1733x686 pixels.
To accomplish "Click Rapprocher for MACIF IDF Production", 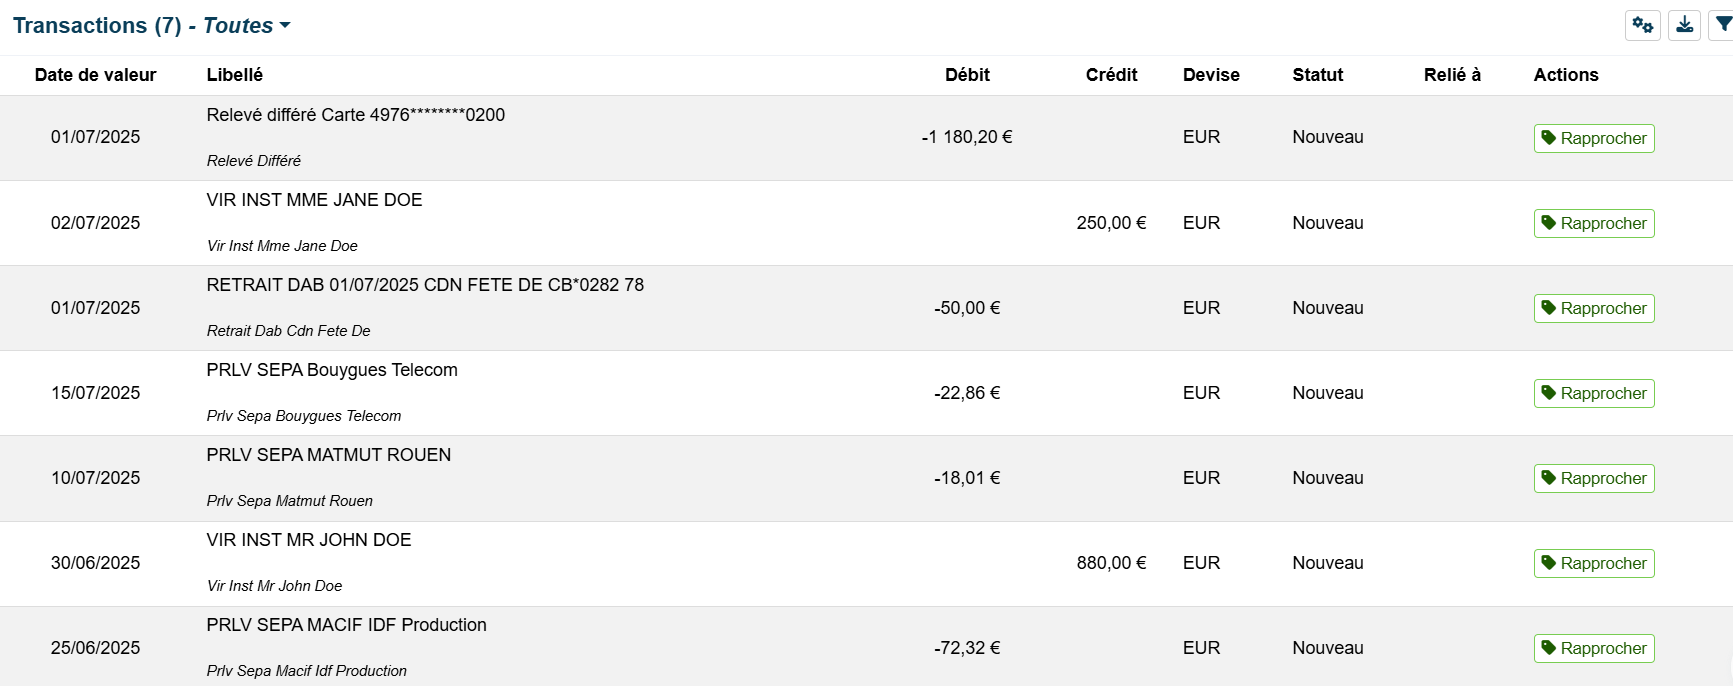I will tap(1594, 648).
